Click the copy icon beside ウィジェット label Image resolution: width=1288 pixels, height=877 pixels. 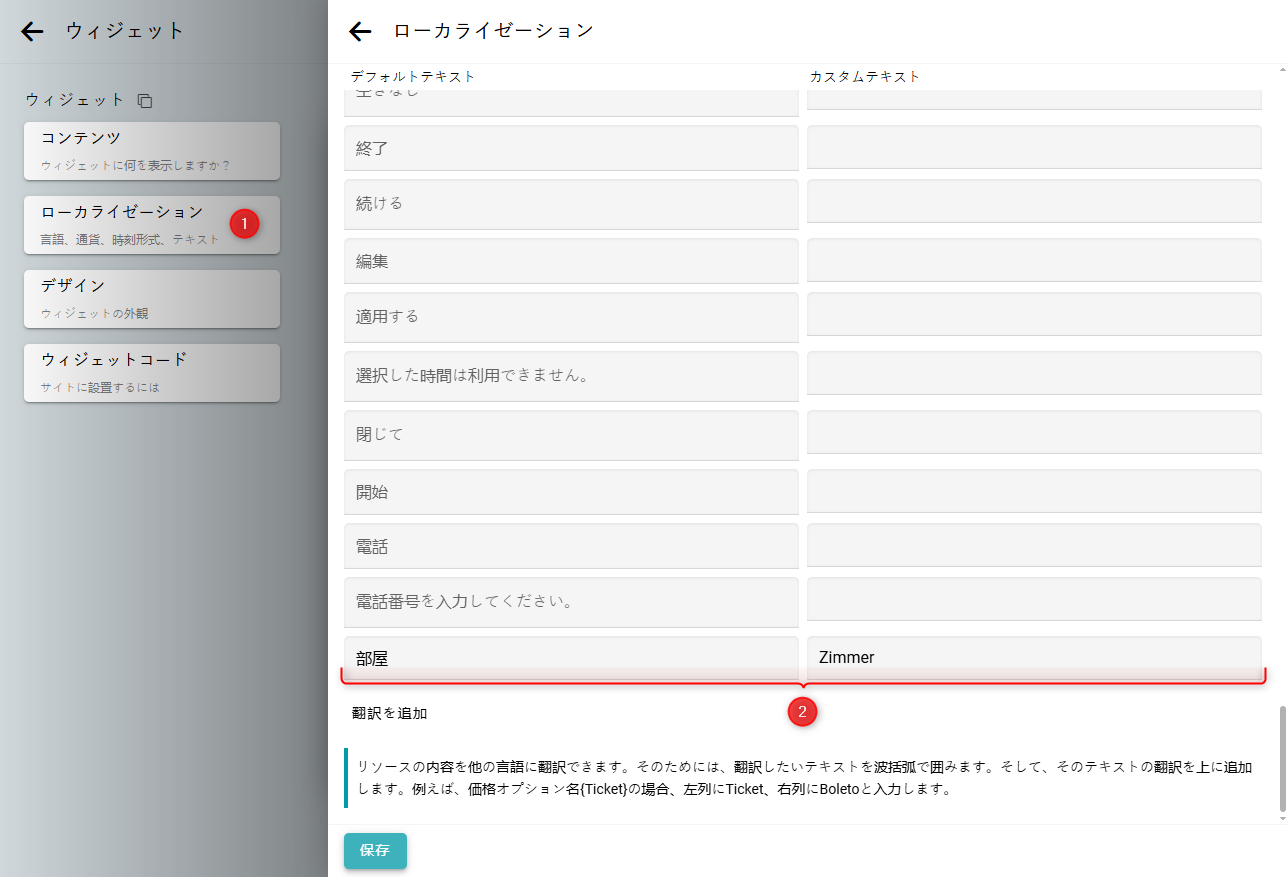(x=145, y=101)
